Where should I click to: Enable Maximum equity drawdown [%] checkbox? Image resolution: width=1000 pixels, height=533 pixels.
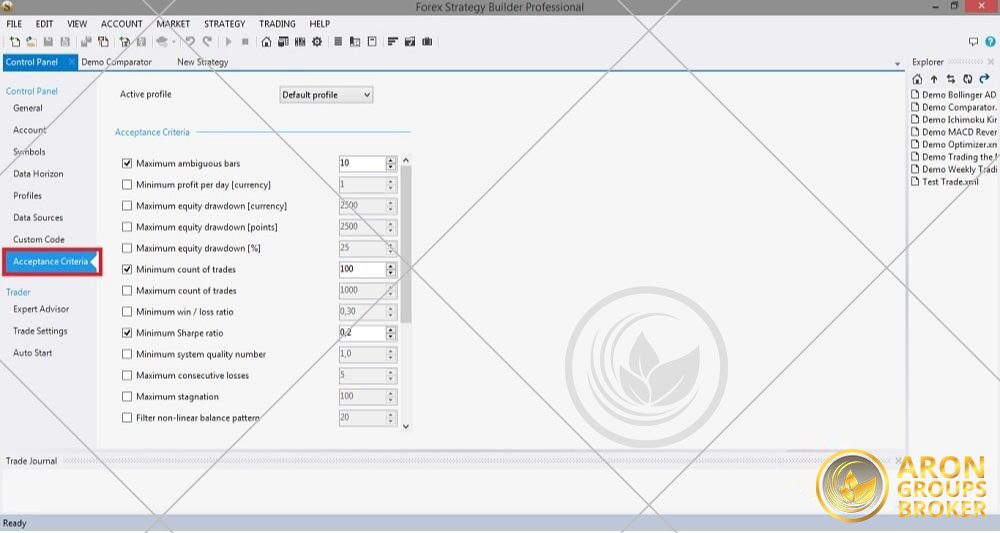tap(127, 248)
